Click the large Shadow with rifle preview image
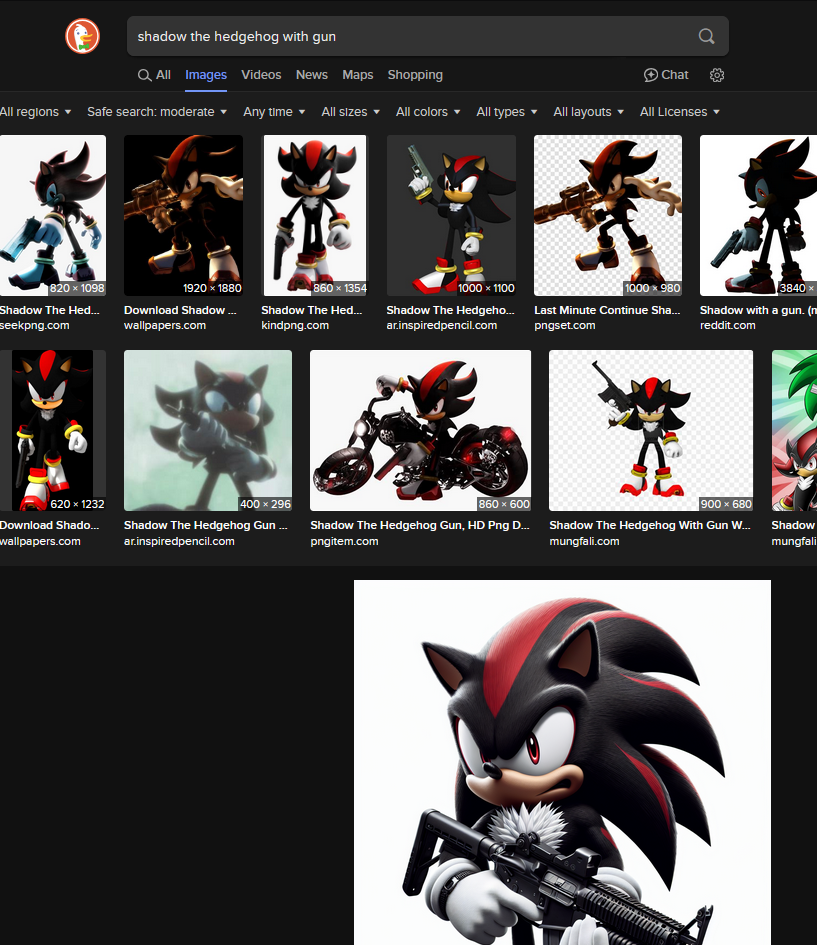817x945 pixels. click(x=562, y=762)
